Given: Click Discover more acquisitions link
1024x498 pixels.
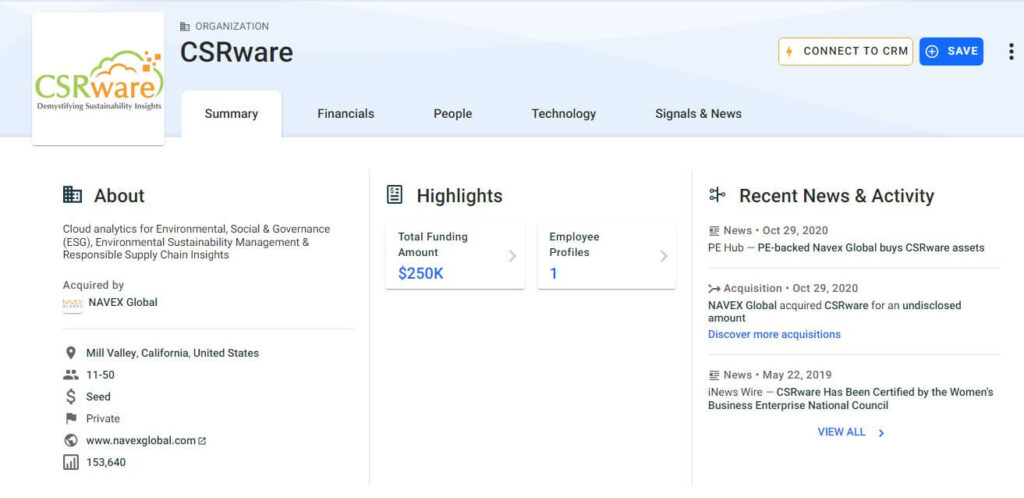Looking at the screenshot, I should click(x=774, y=334).
